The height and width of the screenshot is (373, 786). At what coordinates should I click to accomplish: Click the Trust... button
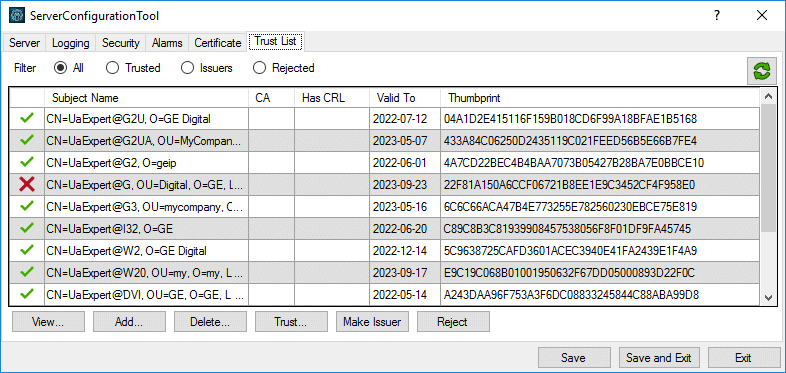pos(291,322)
